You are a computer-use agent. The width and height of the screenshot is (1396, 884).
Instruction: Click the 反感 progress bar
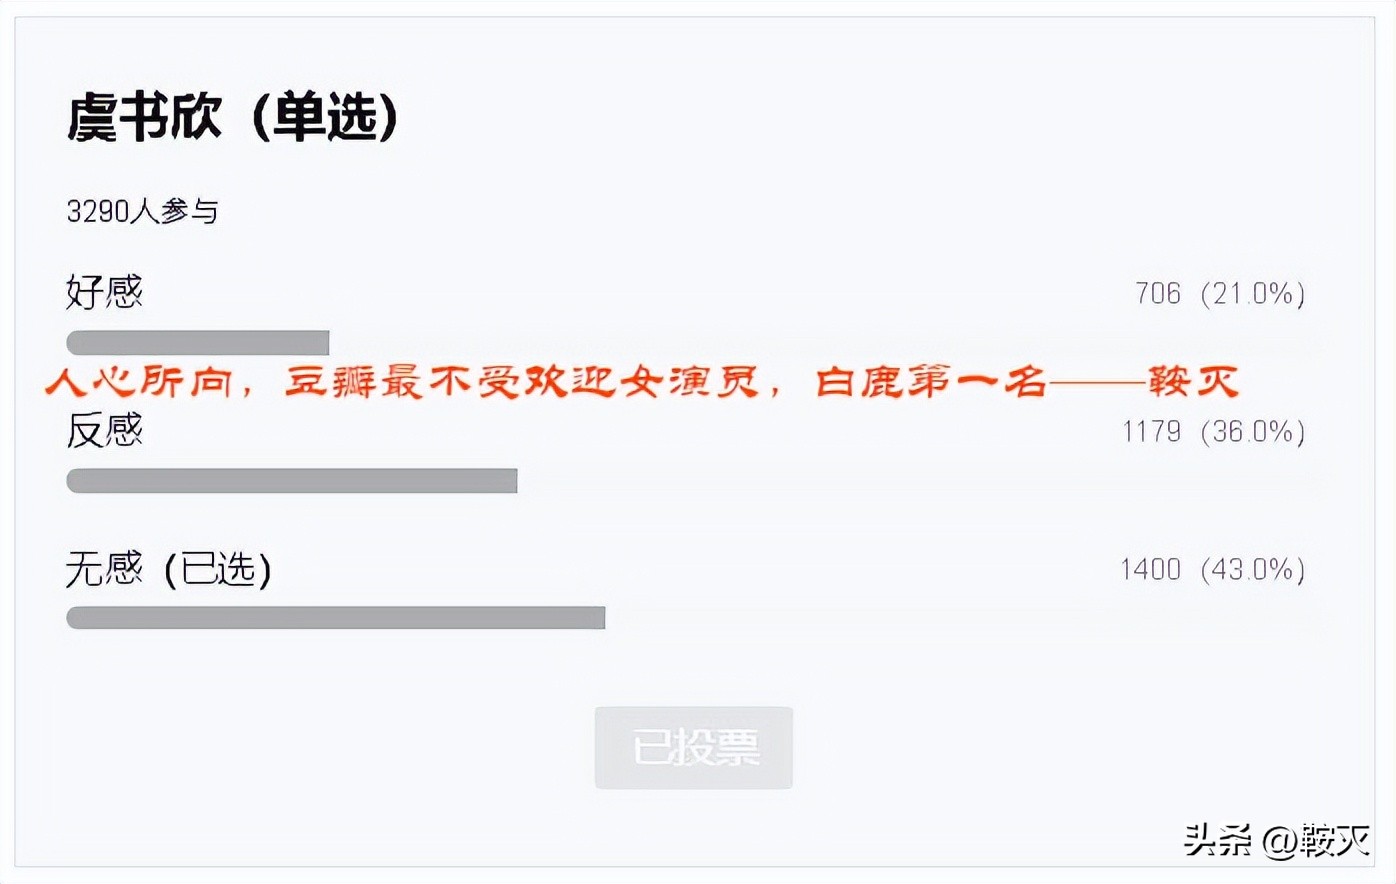291,481
